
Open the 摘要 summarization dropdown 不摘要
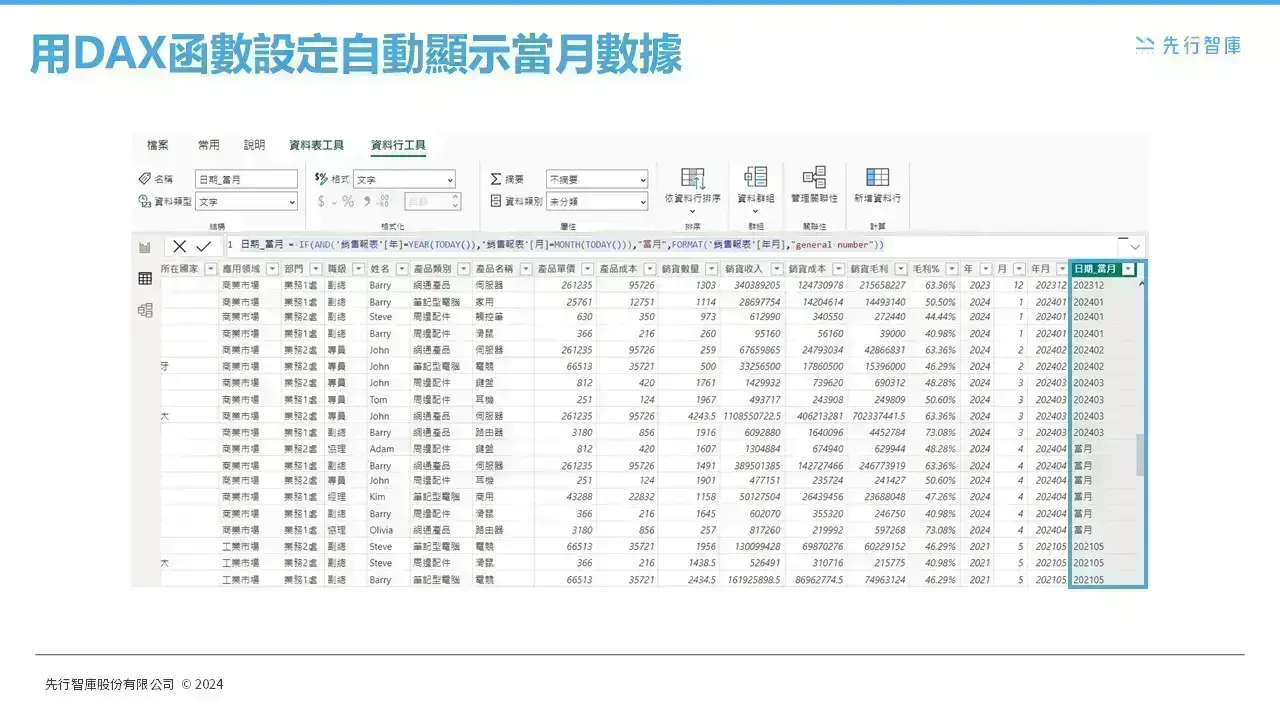[x=597, y=180]
